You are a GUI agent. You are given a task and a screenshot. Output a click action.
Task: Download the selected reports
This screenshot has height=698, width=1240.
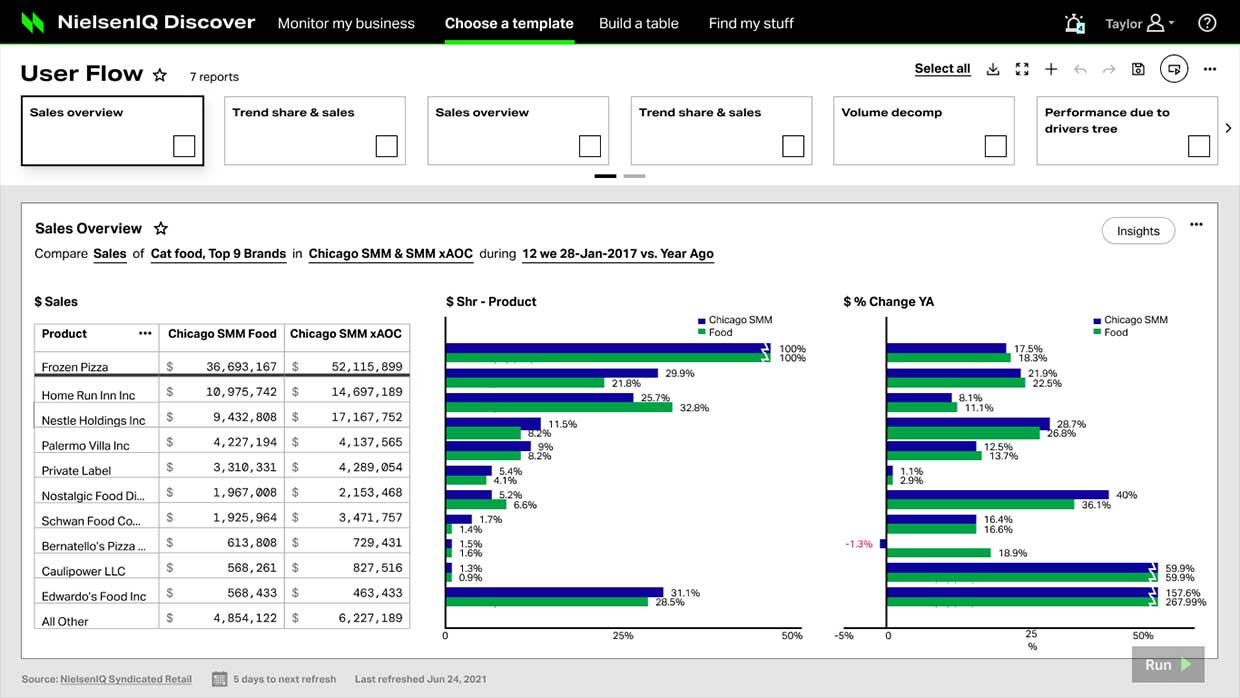click(x=993, y=69)
